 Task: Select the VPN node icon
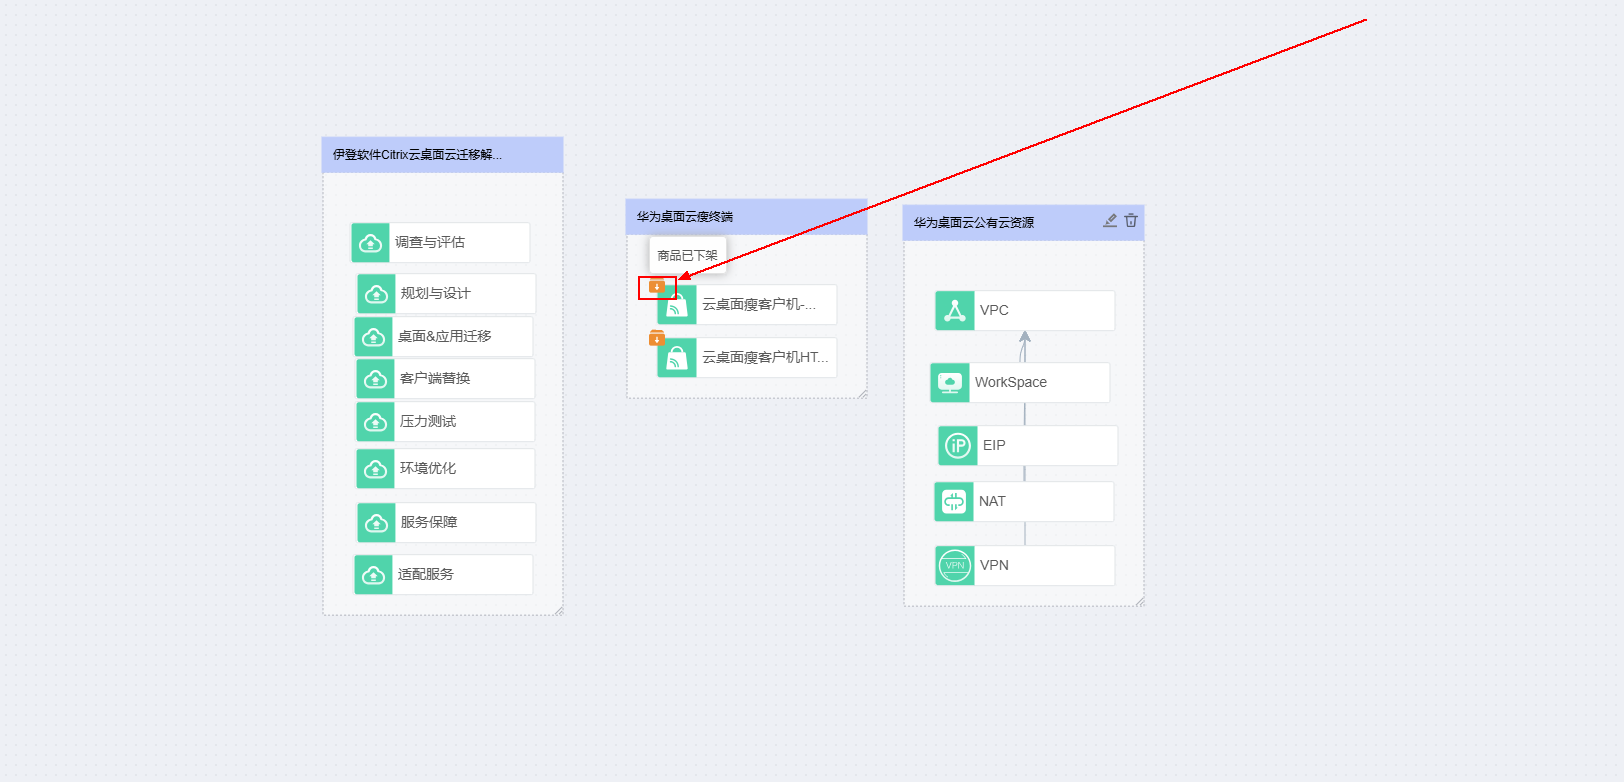click(955, 566)
